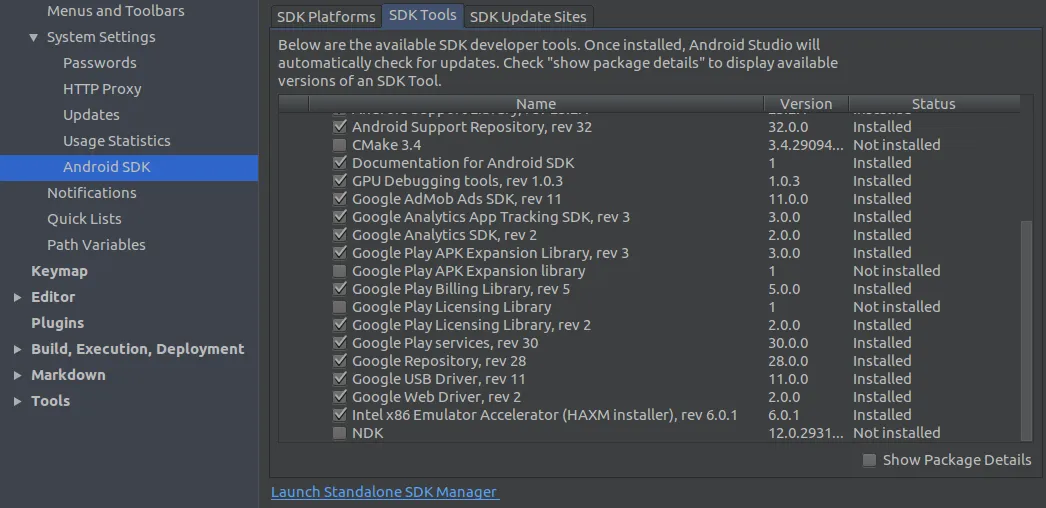Sort packages by the Name column header
The height and width of the screenshot is (508, 1046).
(x=536, y=104)
